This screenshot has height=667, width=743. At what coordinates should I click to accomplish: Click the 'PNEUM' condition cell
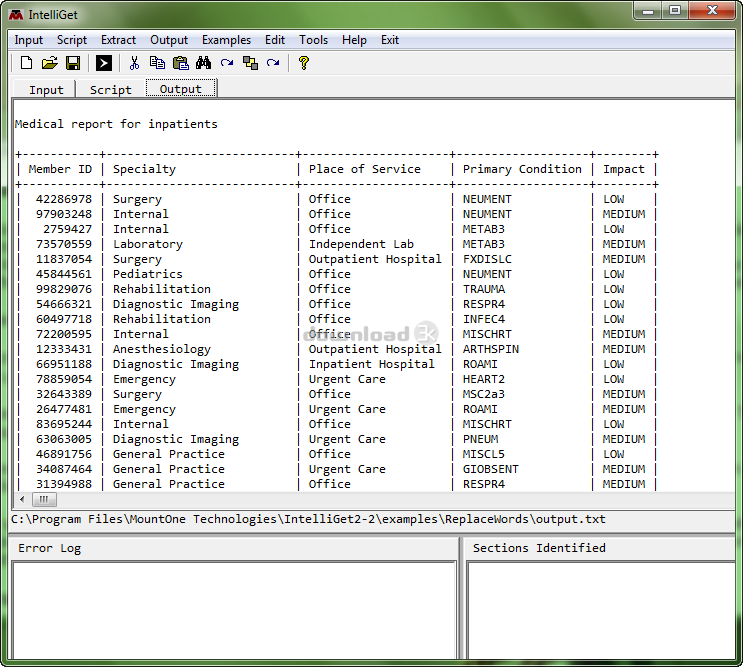point(480,439)
